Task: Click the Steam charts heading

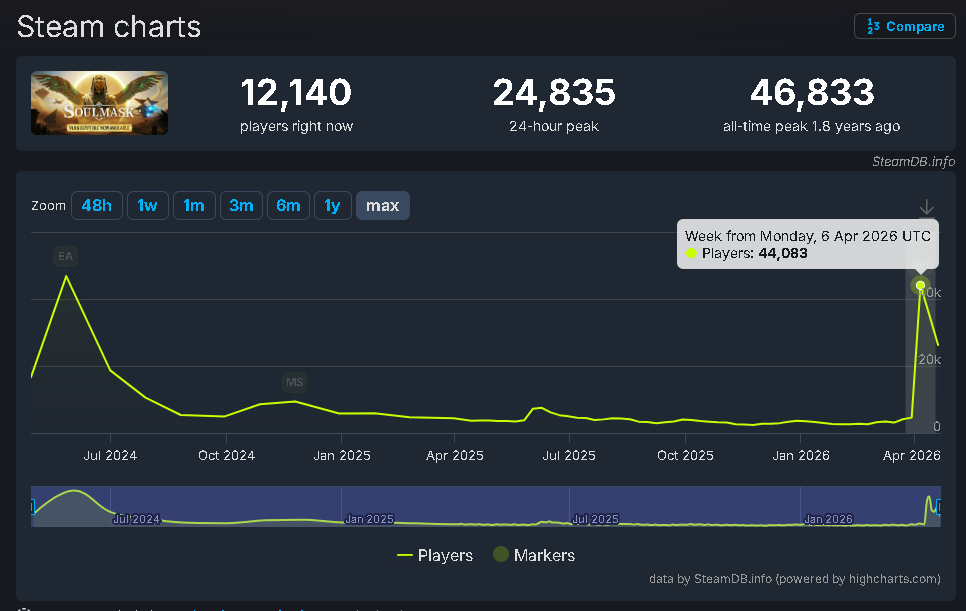Action: point(109,27)
